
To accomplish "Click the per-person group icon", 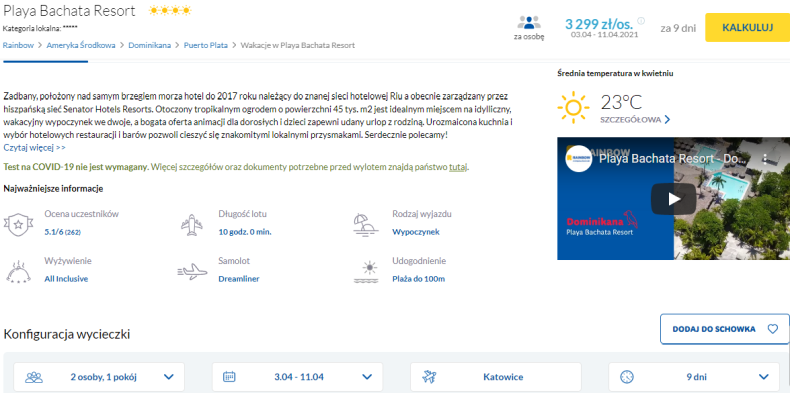I will [529, 23].
